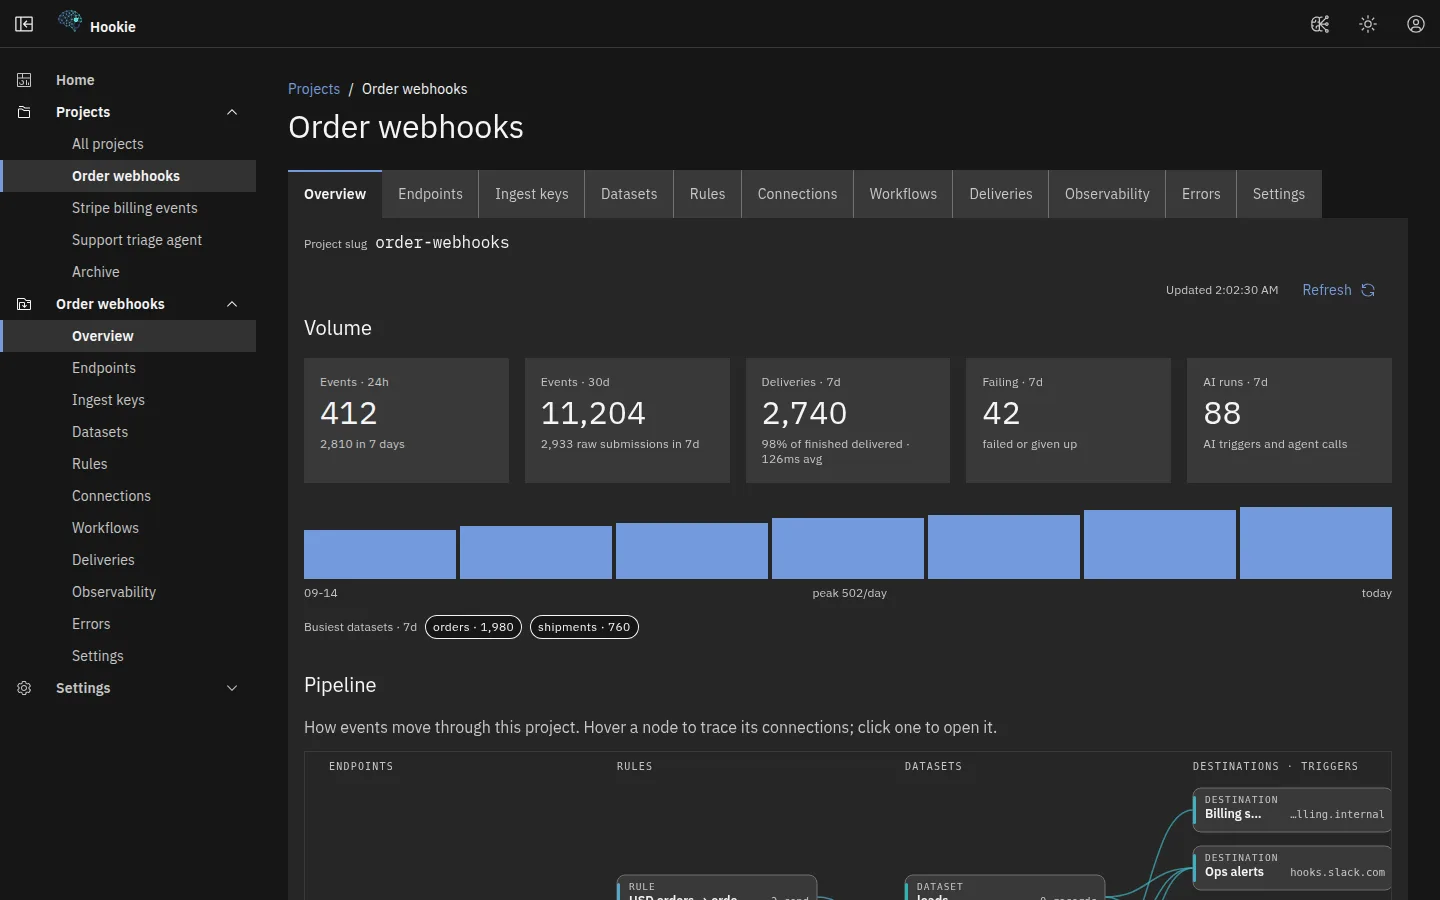Select the Observability tab
The image size is (1440, 900).
click(x=1107, y=194)
